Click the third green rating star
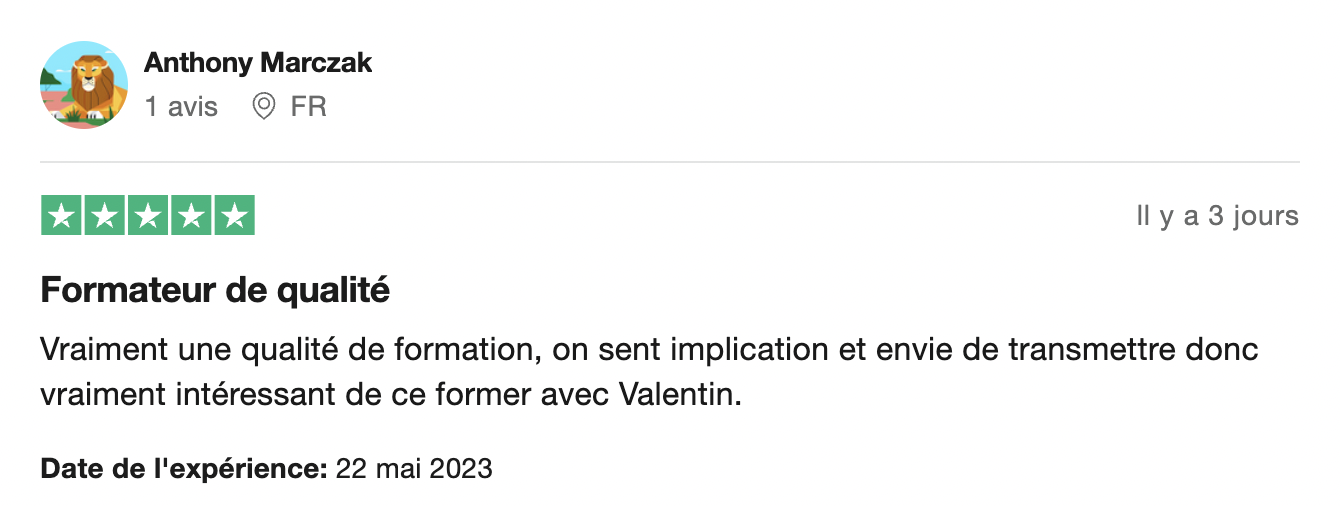 [x=148, y=216]
